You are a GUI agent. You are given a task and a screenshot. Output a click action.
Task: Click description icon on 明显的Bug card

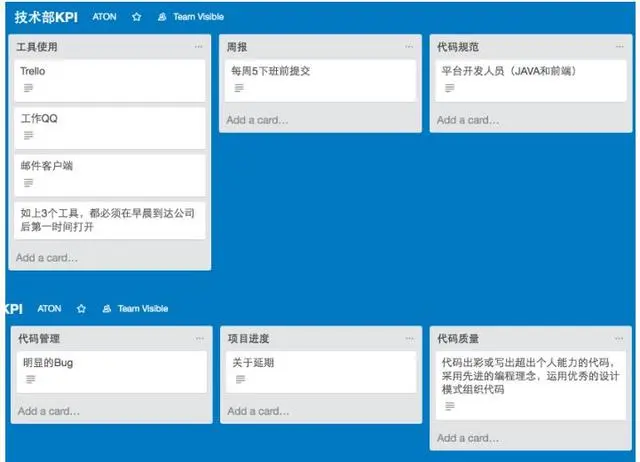coord(28,380)
